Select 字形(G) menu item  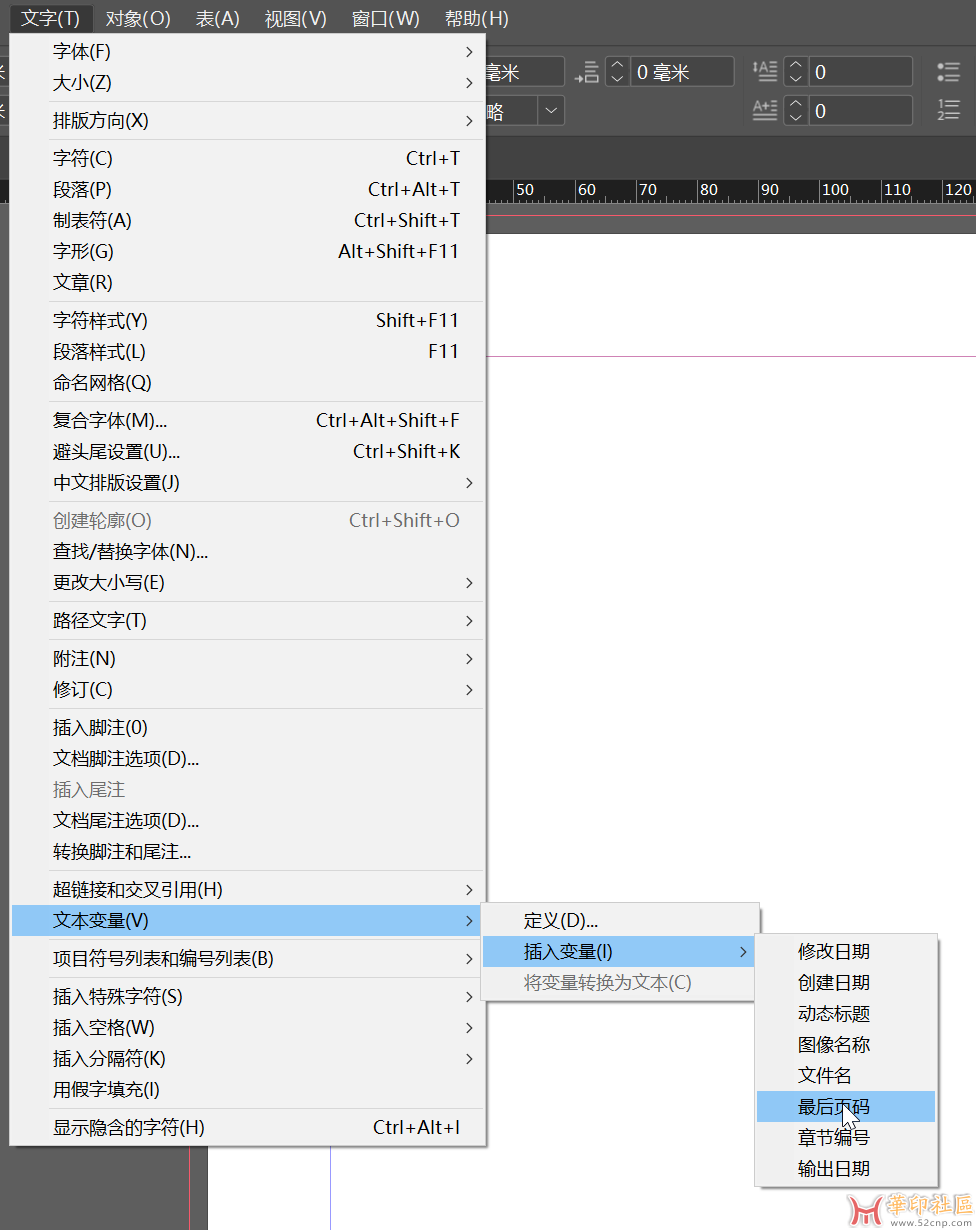(x=248, y=252)
